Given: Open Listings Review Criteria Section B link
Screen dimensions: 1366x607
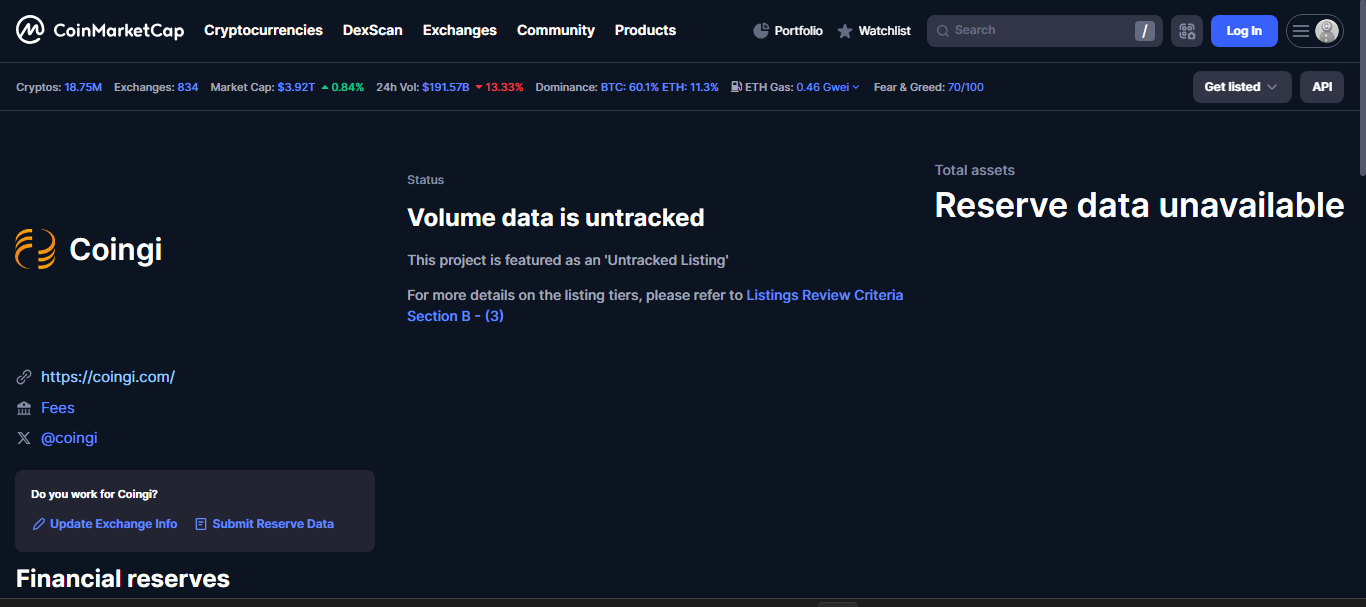Looking at the screenshot, I should (655, 305).
